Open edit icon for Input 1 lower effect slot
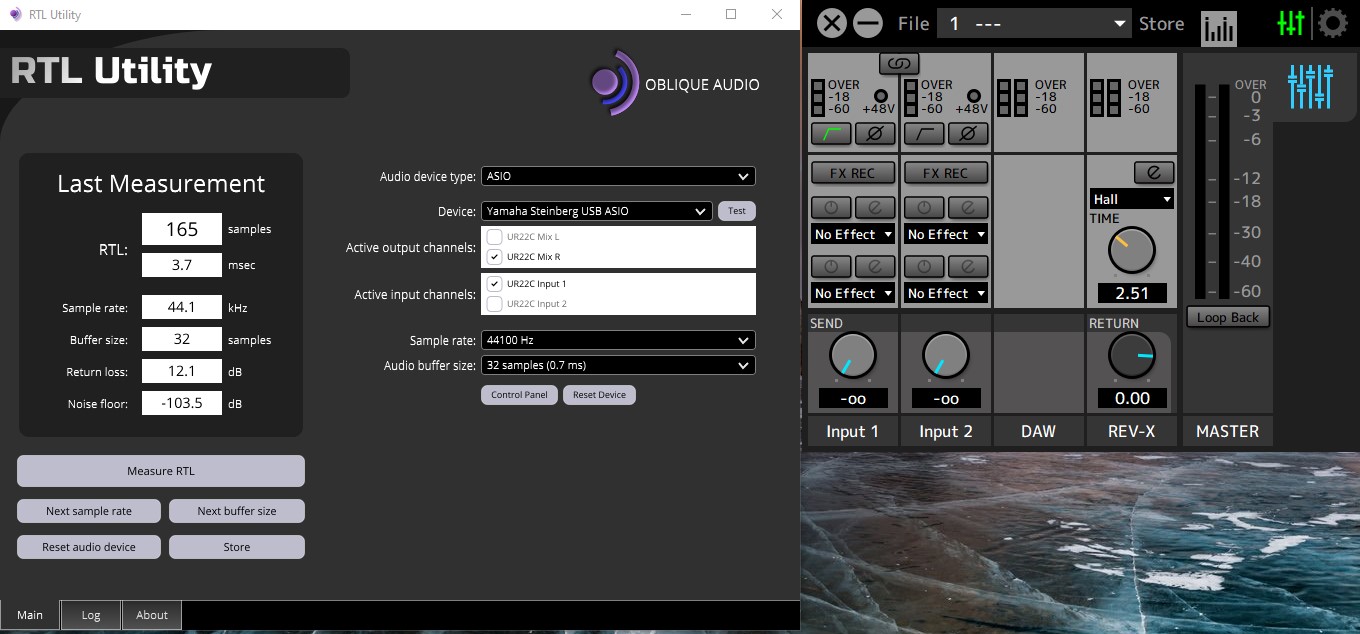The image size is (1360, 634). pyautogui.click(x=875, y=267)
